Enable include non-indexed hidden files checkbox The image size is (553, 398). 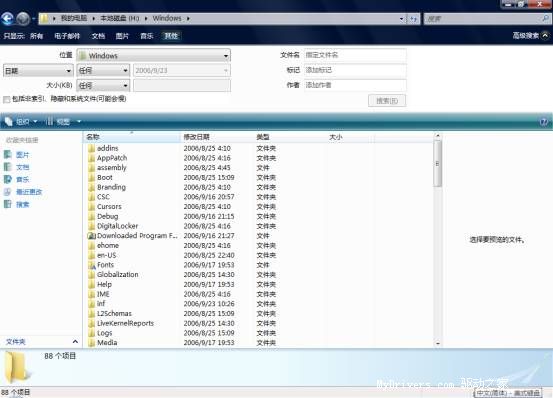tap(6, 100)
